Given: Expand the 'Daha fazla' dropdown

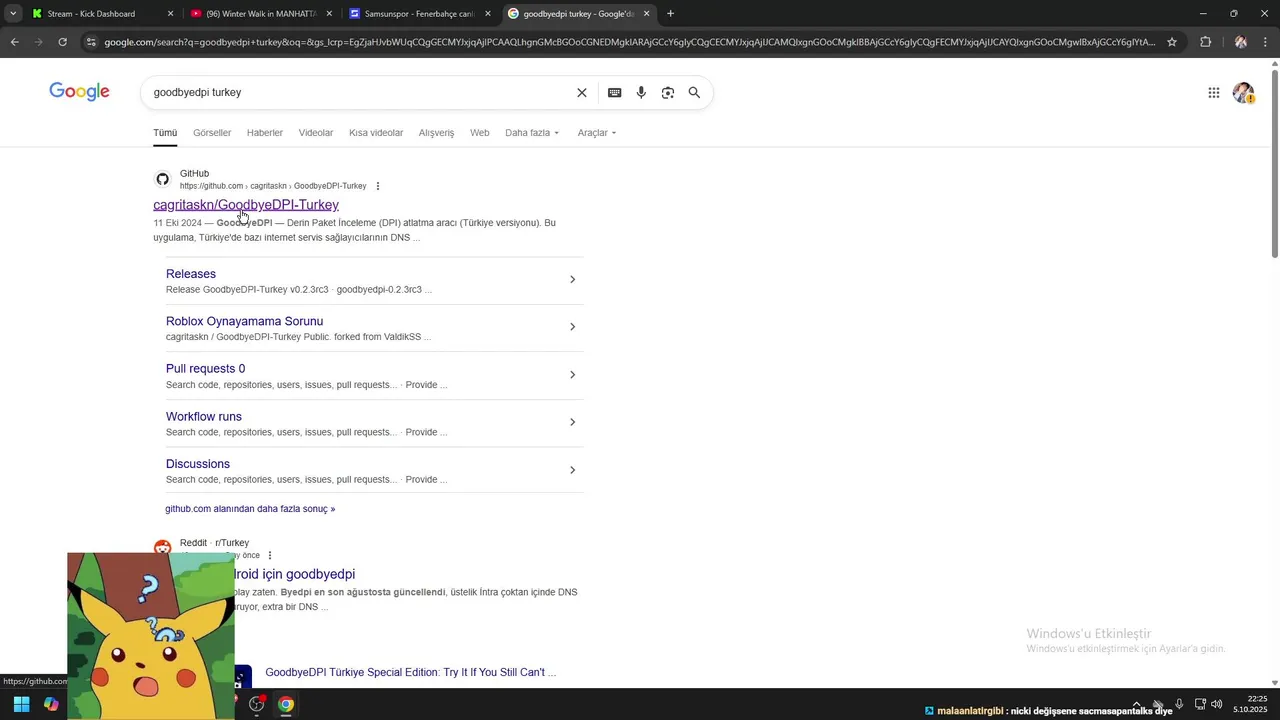Looking at the screenshot, I should pyautogui.click(x=532, y=133).
